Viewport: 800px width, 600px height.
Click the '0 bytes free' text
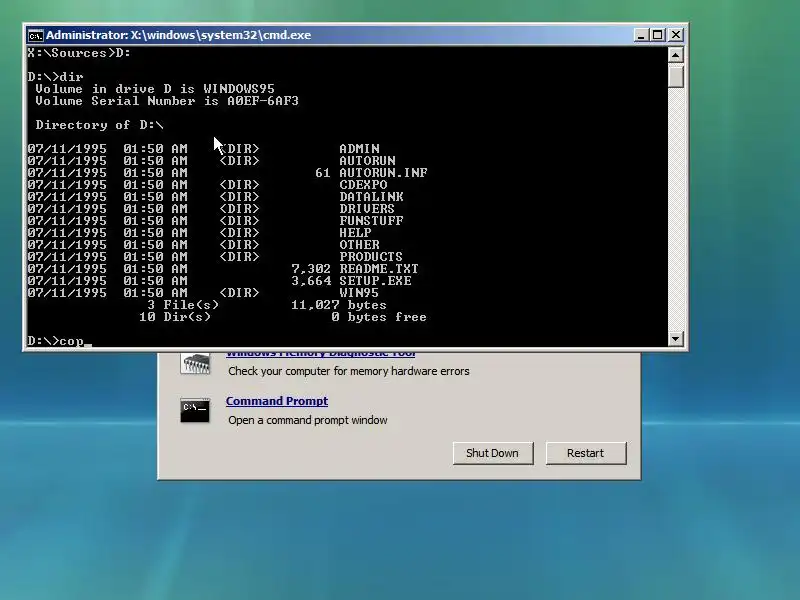[x=379, y=317]
